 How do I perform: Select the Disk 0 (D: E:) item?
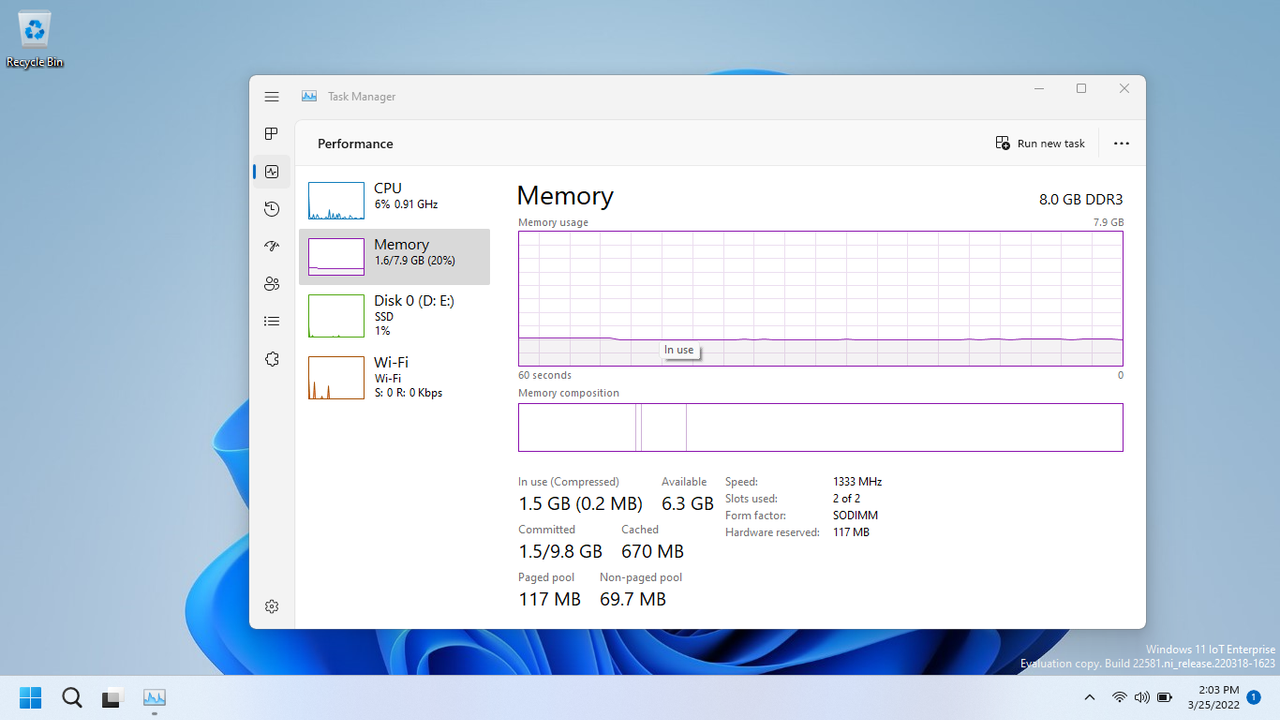coord(394,315)
